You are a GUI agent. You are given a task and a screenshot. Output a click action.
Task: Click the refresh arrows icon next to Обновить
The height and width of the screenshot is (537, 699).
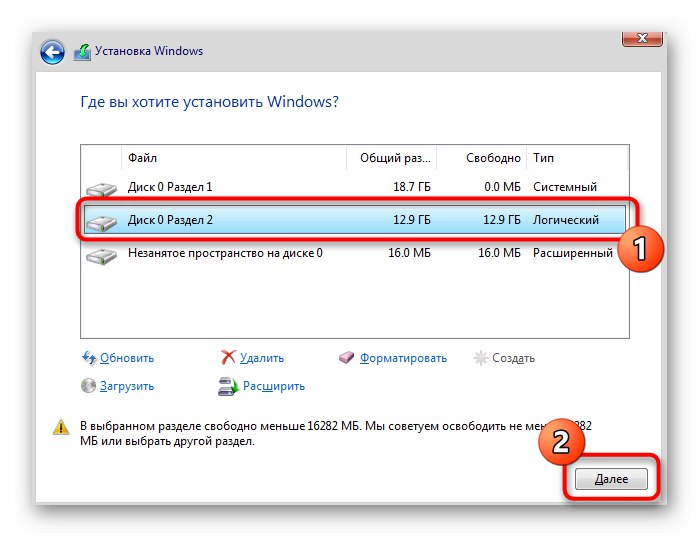pyautogui.click(x=89, y=357)
